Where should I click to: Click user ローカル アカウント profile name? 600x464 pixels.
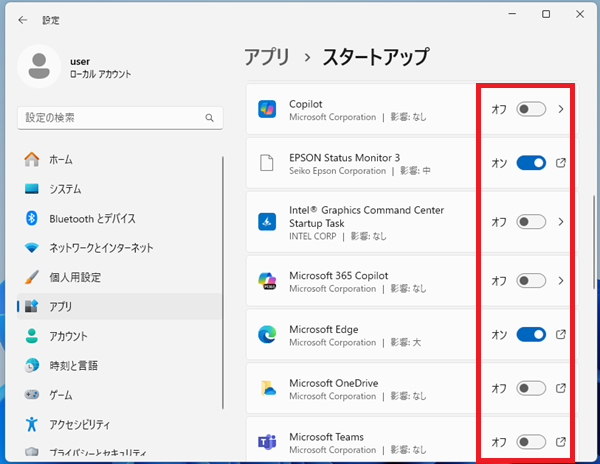100,68
